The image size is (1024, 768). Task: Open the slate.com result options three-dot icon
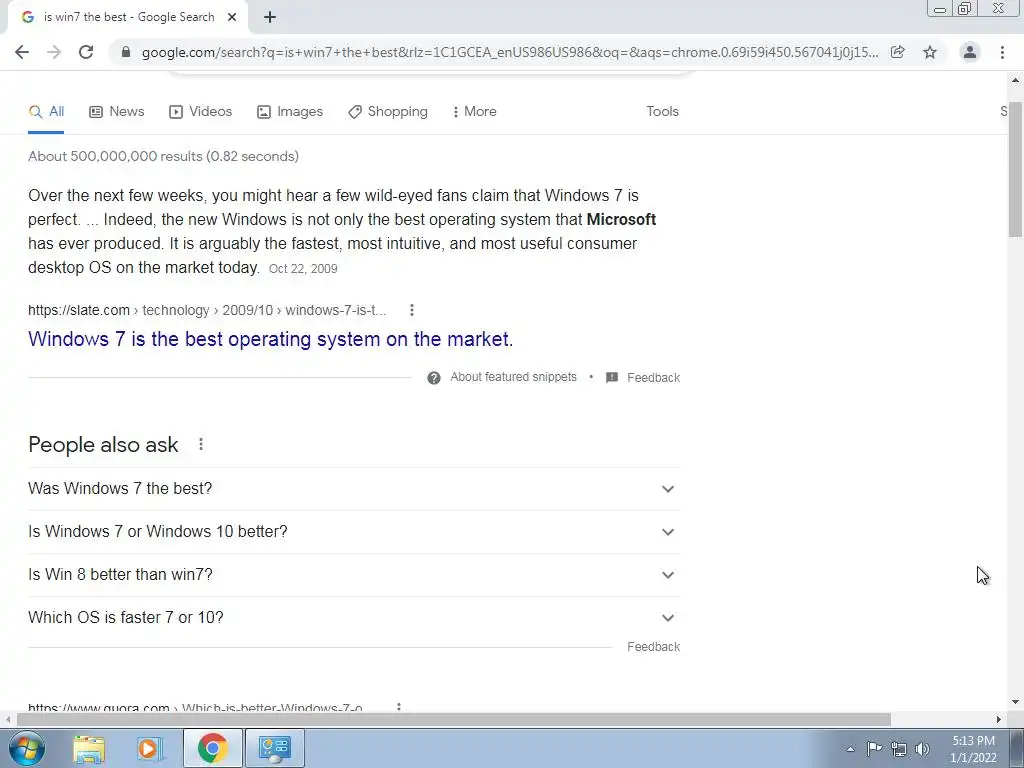tap(411, 310)
